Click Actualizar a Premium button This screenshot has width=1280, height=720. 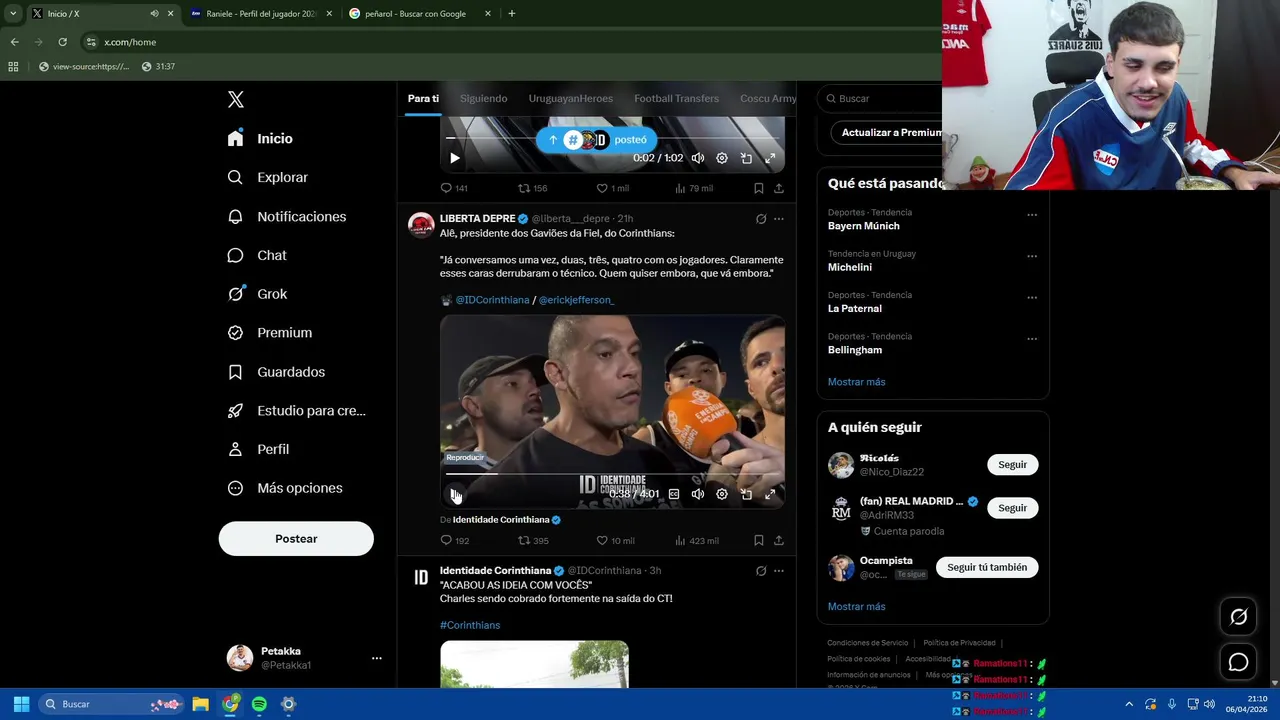[886, 132]
